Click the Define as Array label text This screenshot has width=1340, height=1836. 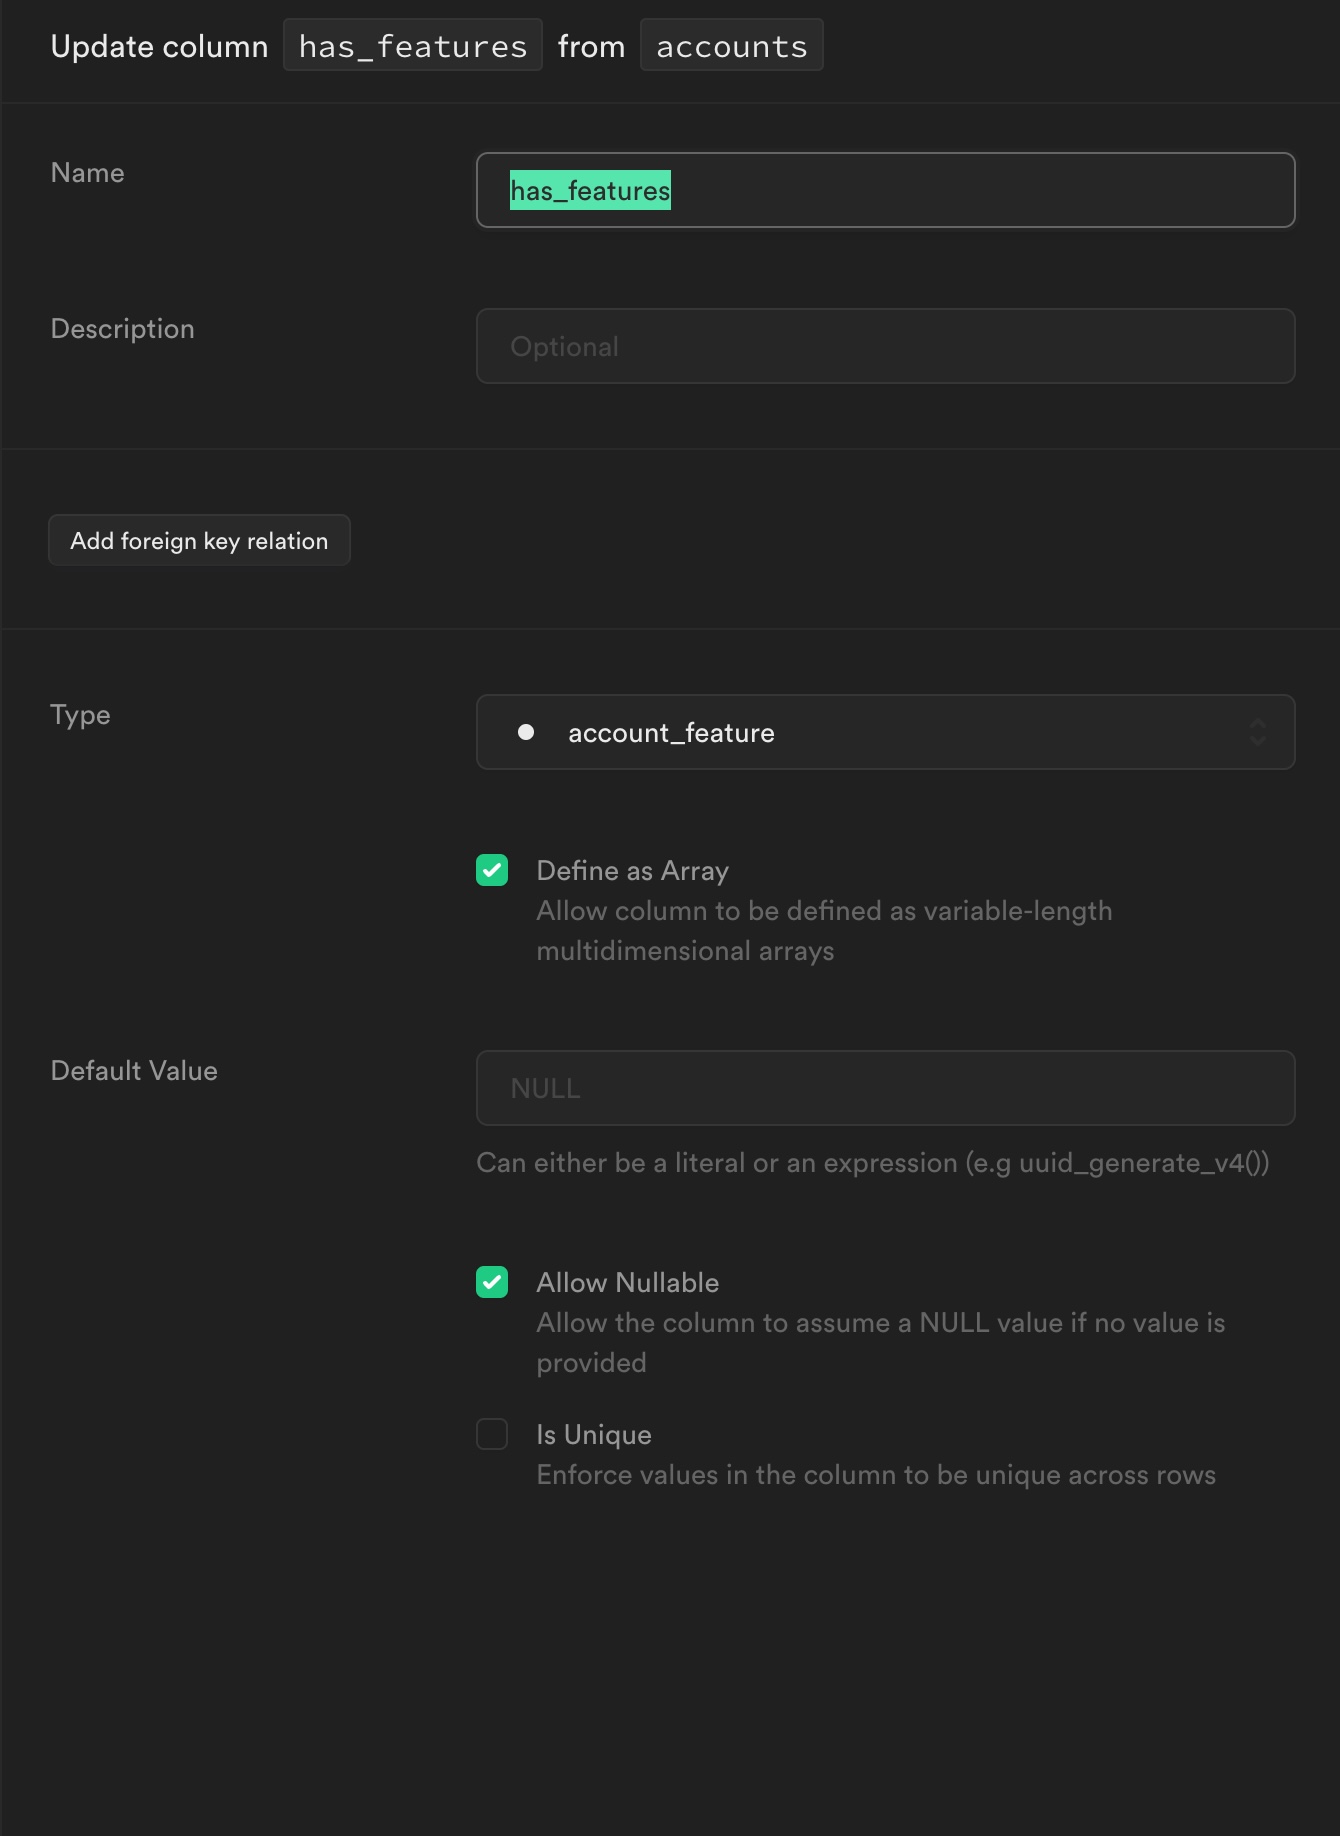[x=633, y=871]
